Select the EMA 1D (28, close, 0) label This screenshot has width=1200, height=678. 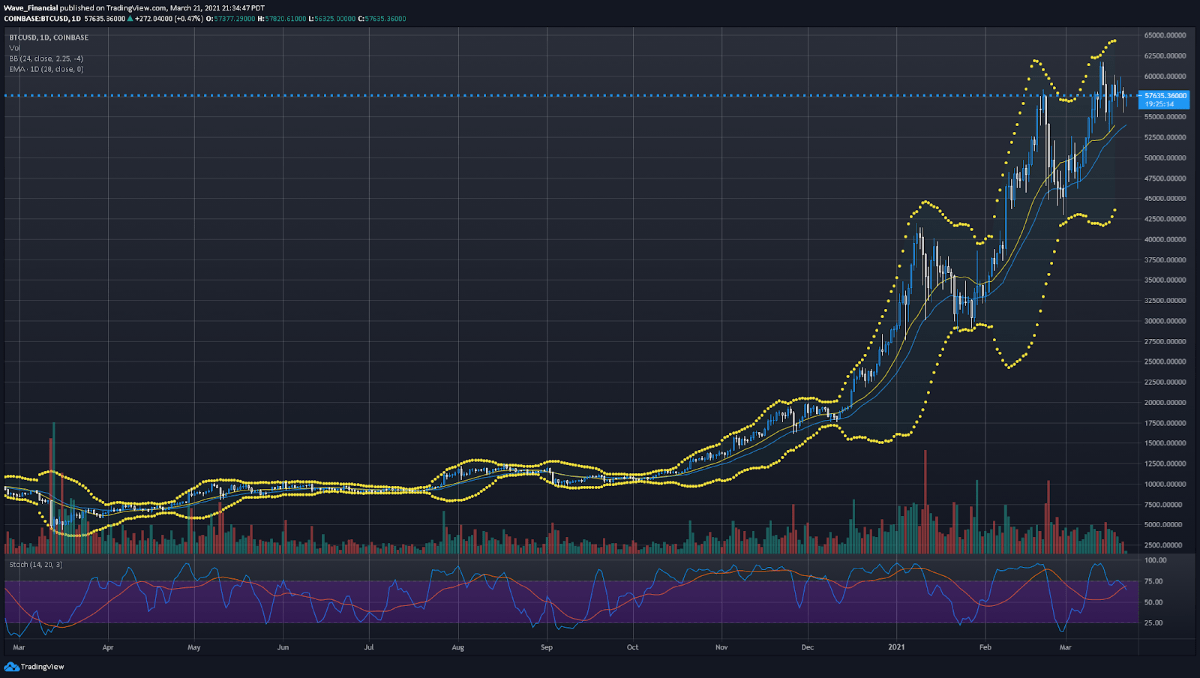click(x=46, y=68)
